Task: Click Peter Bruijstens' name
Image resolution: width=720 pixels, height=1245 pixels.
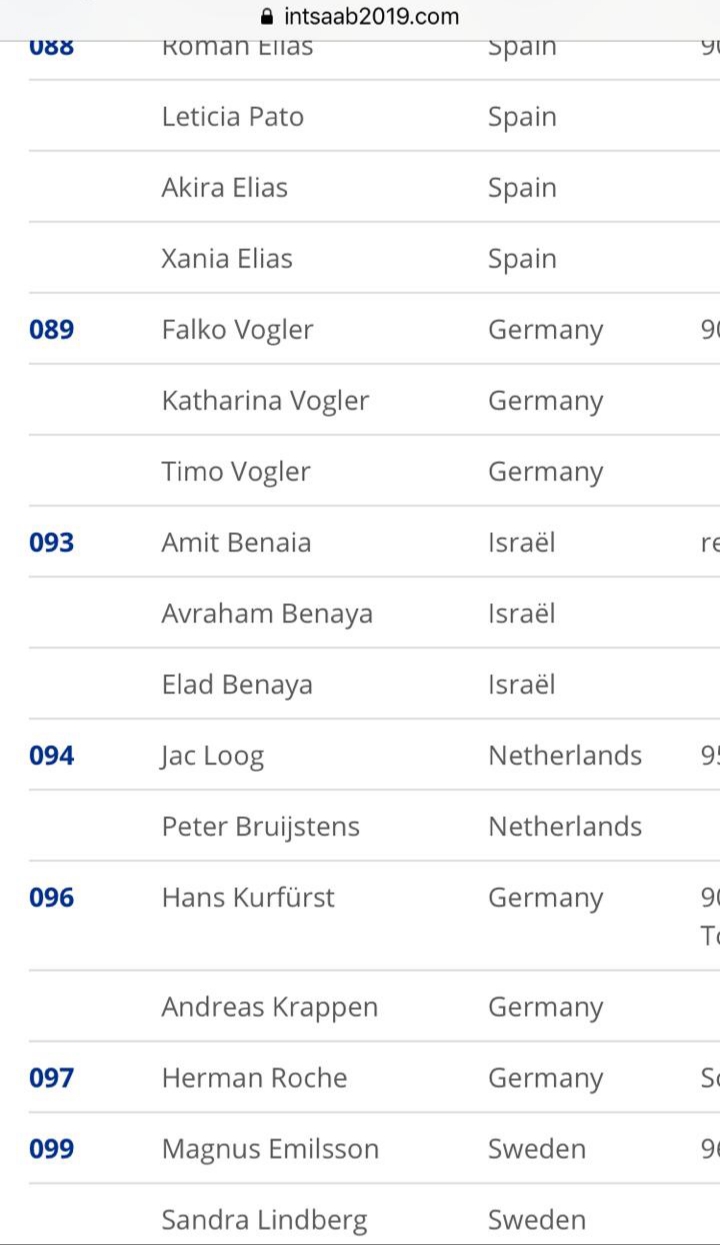Action: coord(260,826)
